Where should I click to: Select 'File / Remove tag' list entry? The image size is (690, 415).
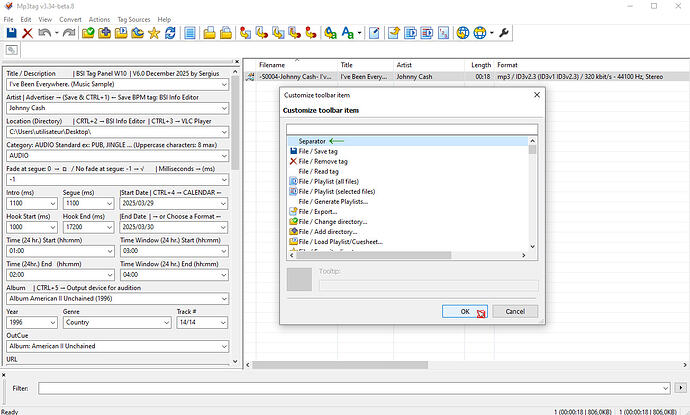[323, 162]
